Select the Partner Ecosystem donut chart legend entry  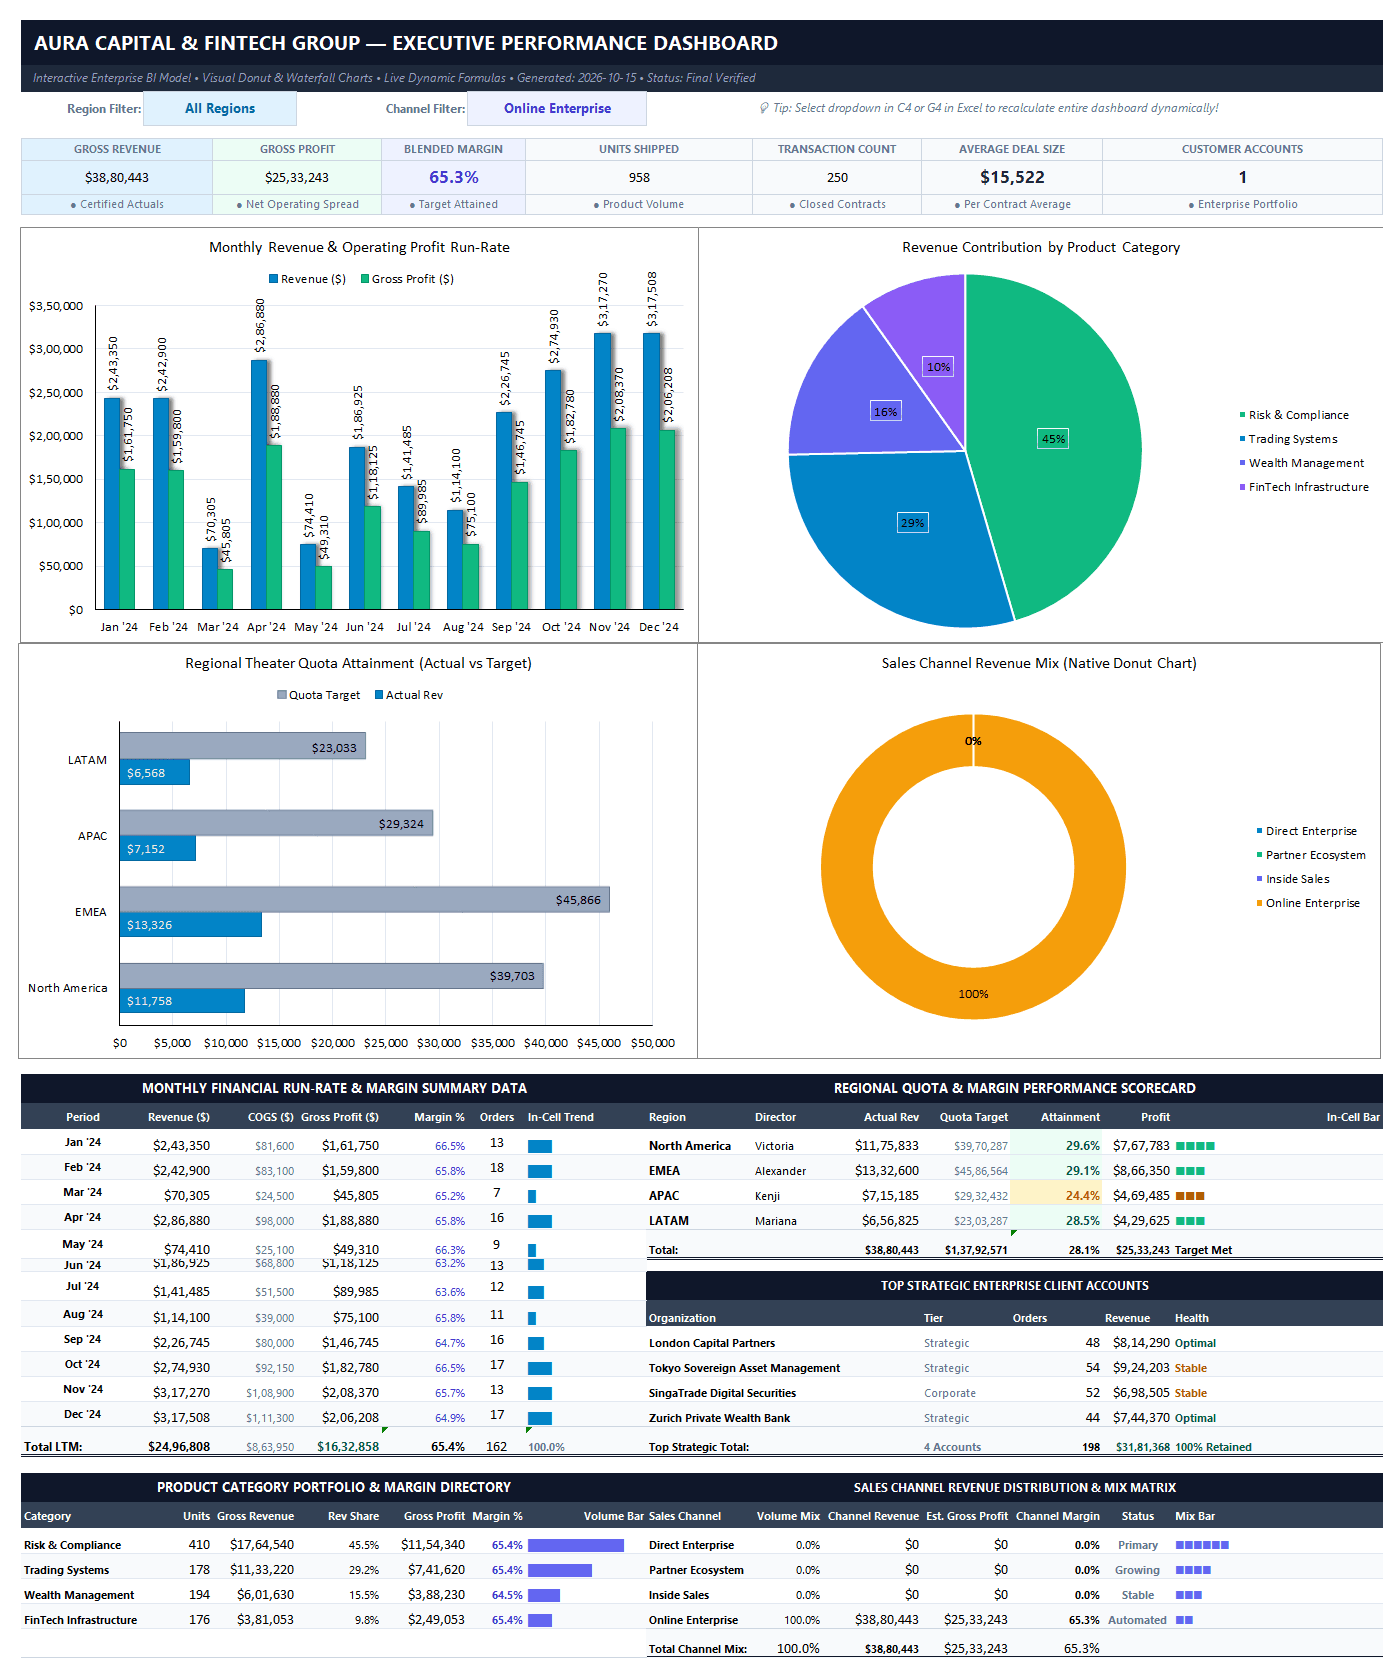[1311, 855]
